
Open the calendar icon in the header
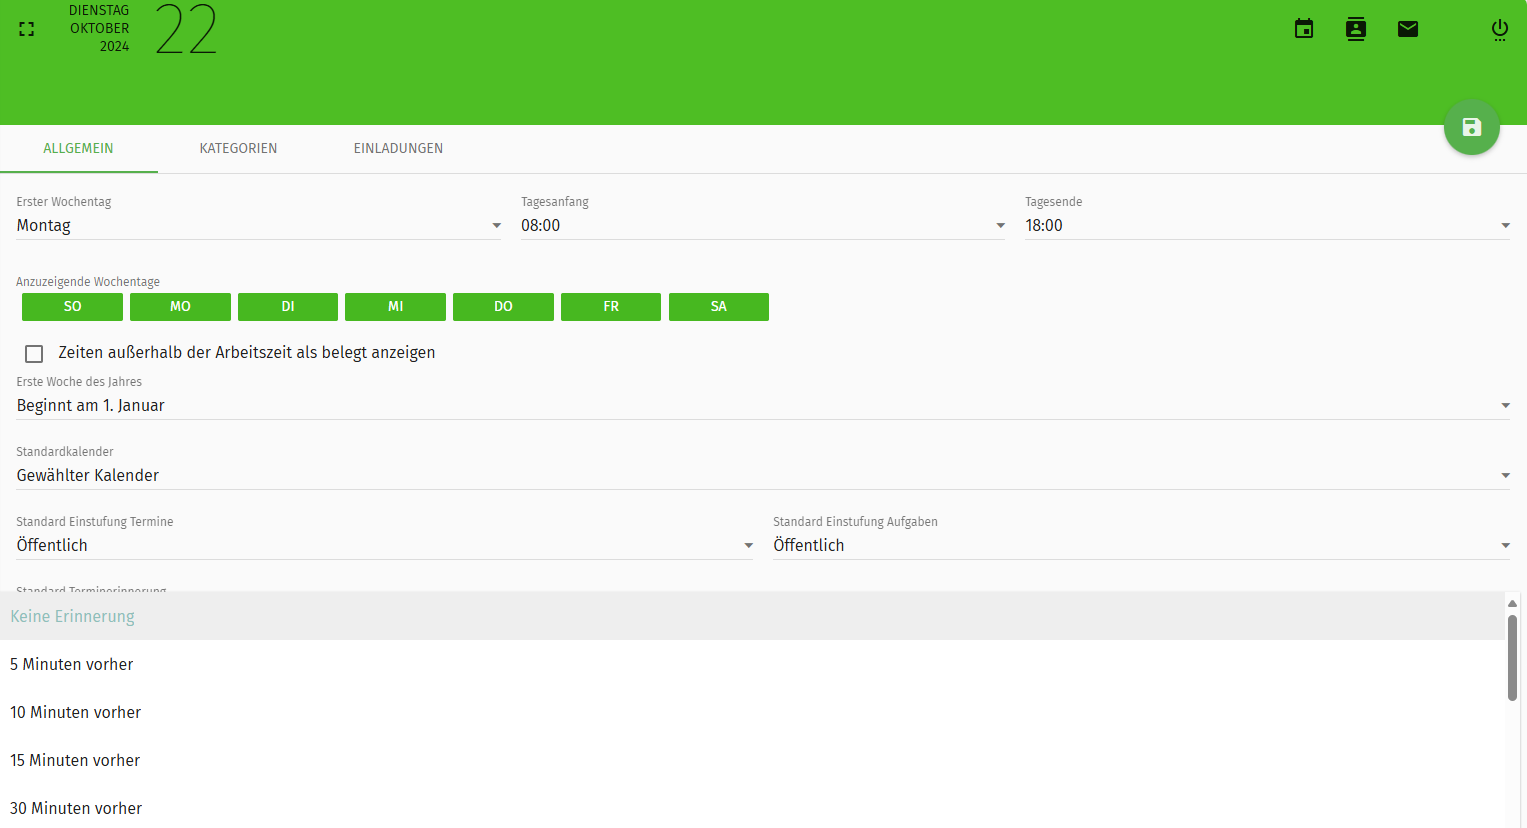coord(1303,28)
